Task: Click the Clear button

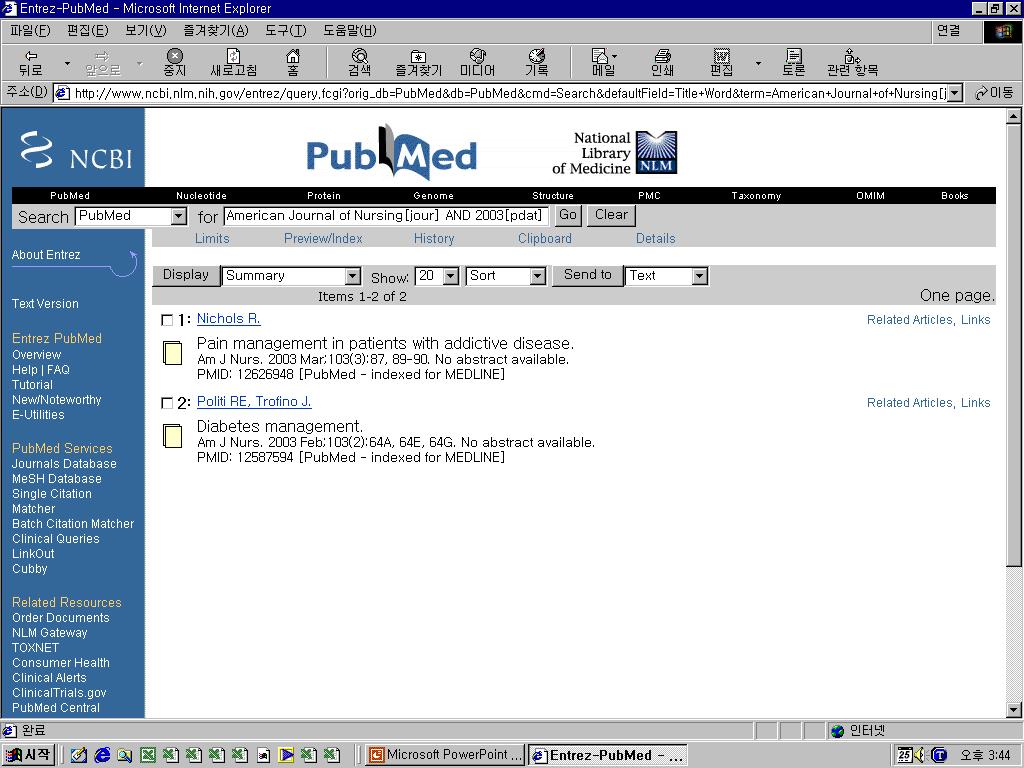Action: click(x=611, y=215)
